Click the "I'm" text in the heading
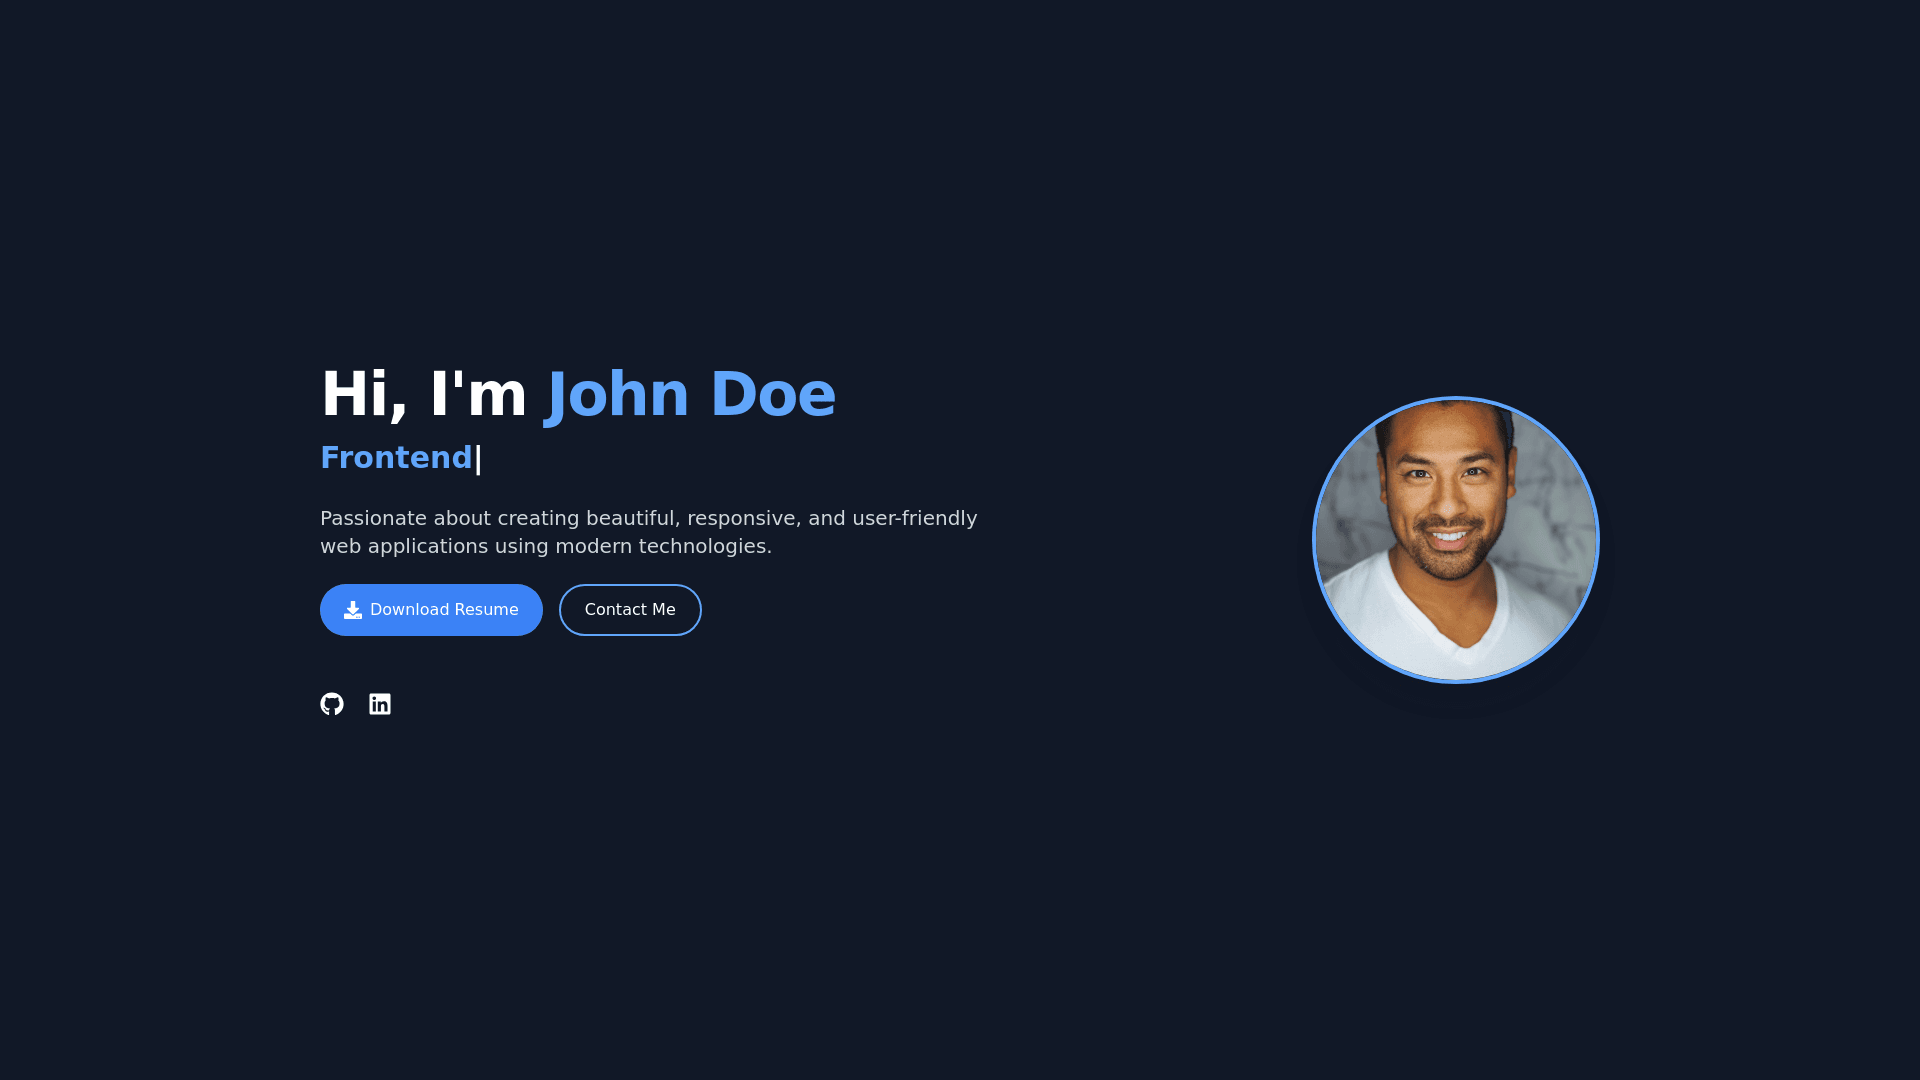This screenshot has height=1080, width=1920. tap(478, 394)
